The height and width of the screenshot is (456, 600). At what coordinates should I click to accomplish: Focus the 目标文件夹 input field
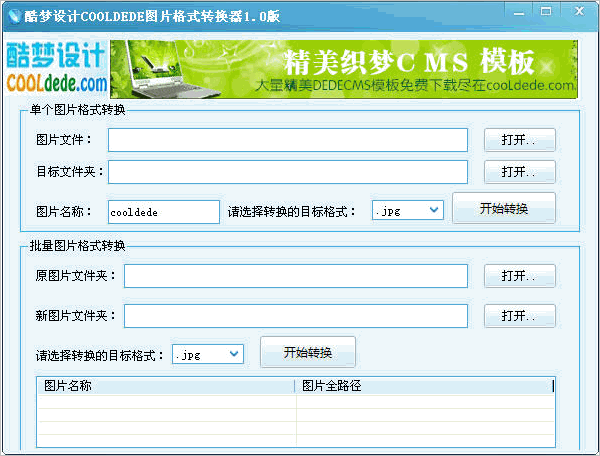tap(287, 172)
